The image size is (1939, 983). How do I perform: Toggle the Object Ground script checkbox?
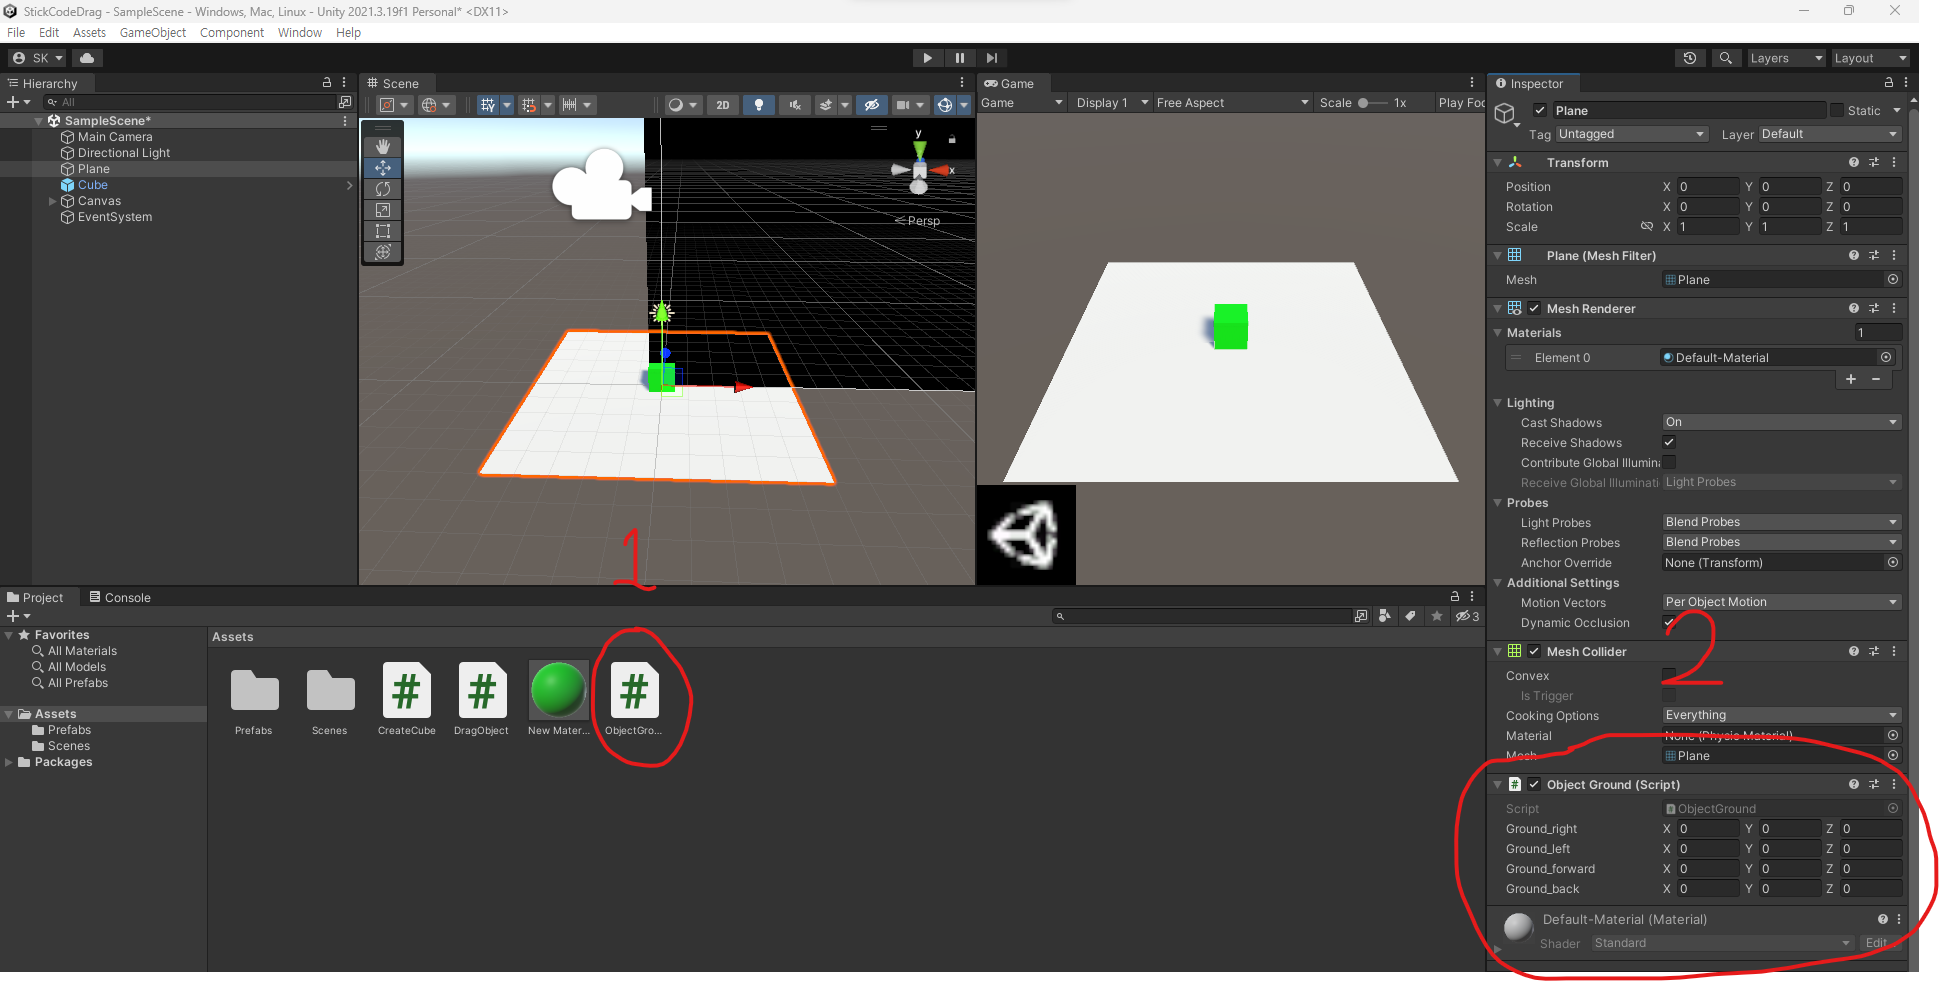(1534, 785)
